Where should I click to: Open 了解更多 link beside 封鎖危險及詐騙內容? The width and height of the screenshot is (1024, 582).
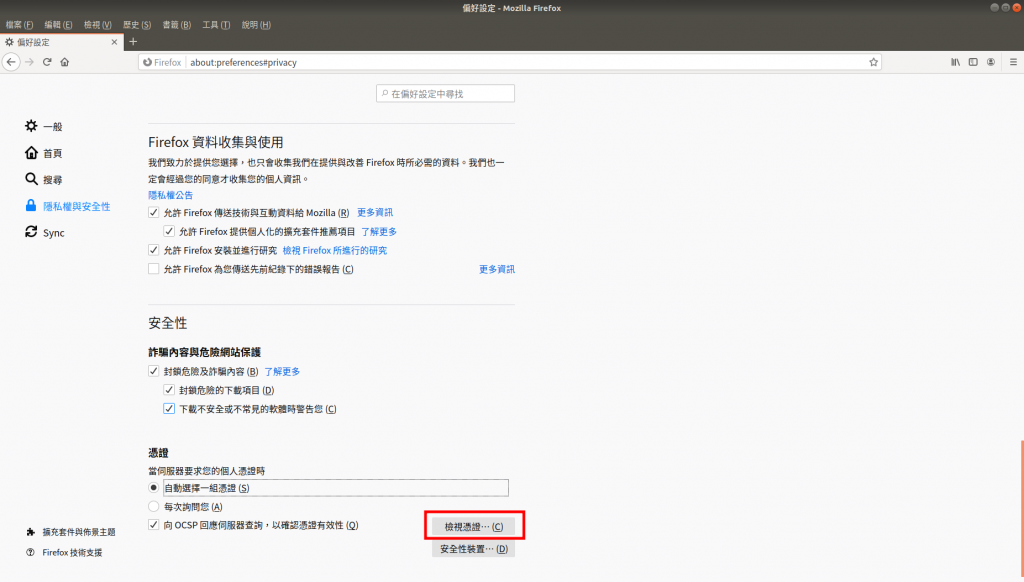click(x=282, y=371)
